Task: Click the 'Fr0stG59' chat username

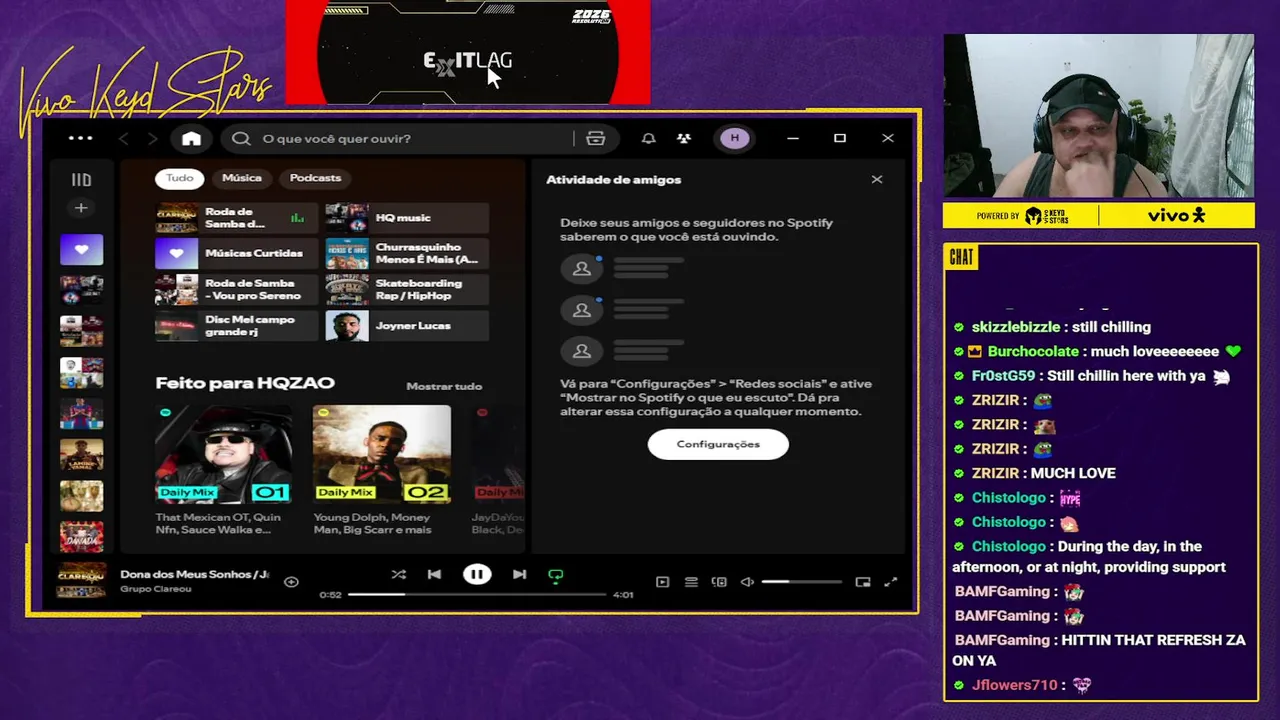Action: click(1003, 376)
